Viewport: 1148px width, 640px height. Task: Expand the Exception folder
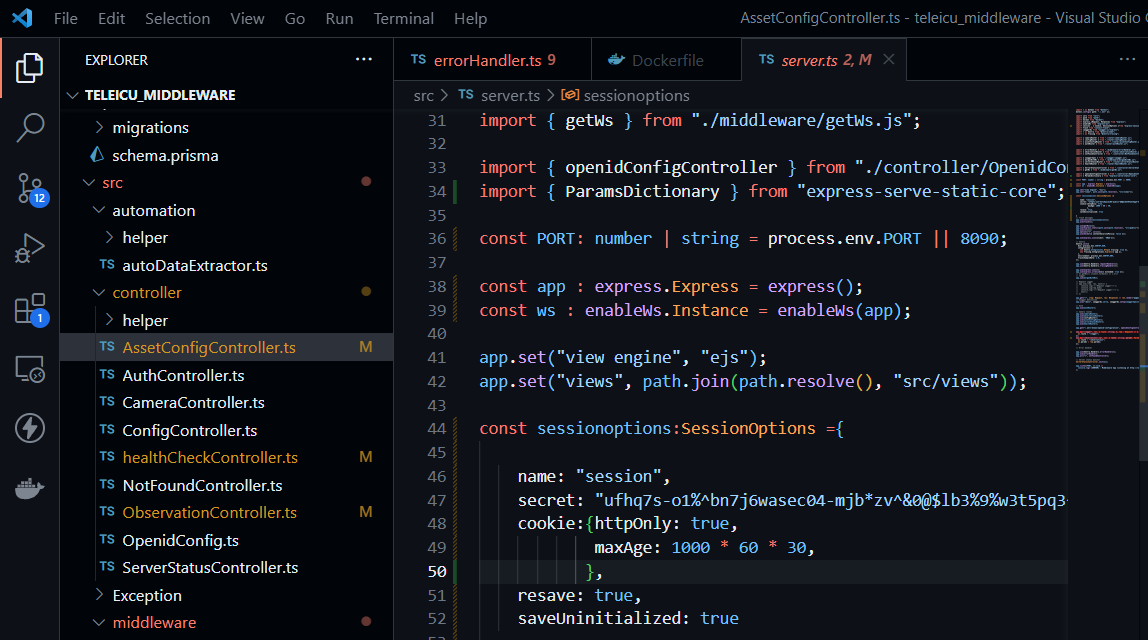click(146, 595)
